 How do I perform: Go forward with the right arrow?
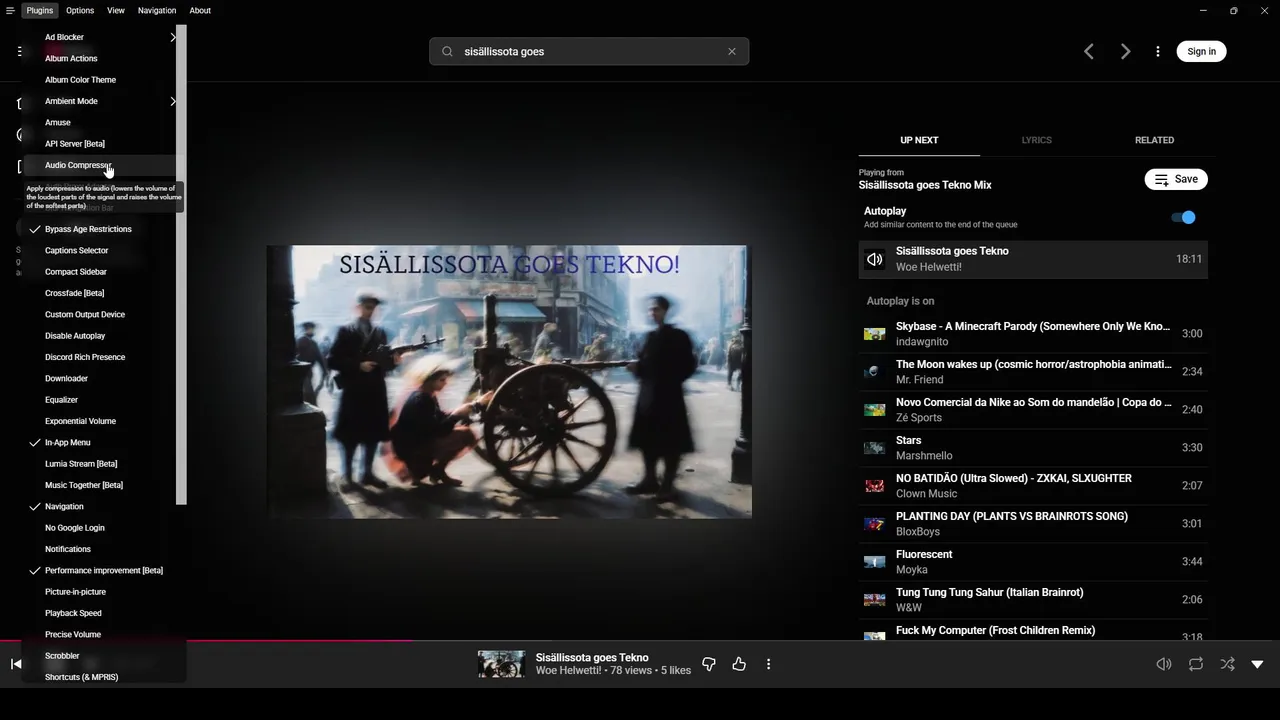(1125, 51)
